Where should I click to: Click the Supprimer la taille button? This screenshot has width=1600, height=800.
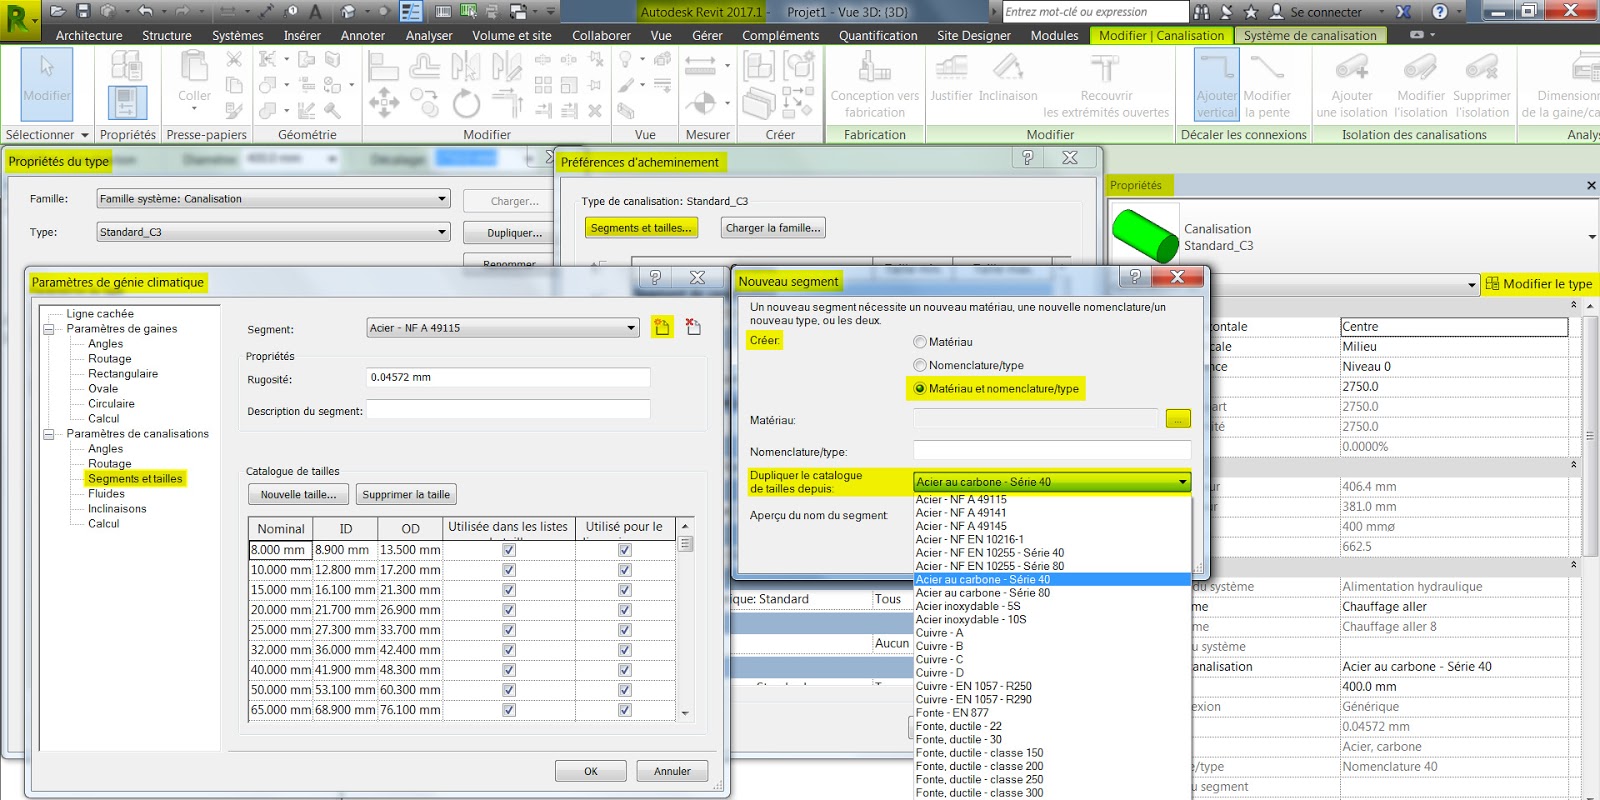[x=406, y=494]
